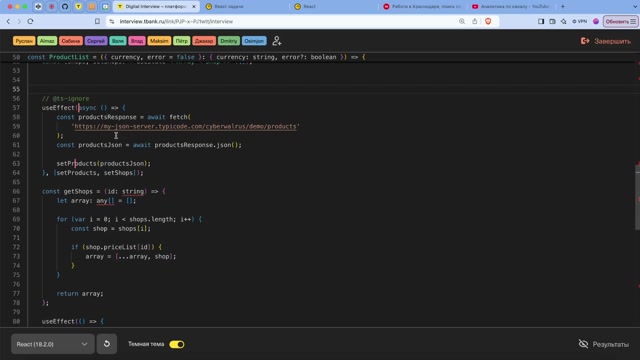Select the Джахар participant tag

(204, 41)
